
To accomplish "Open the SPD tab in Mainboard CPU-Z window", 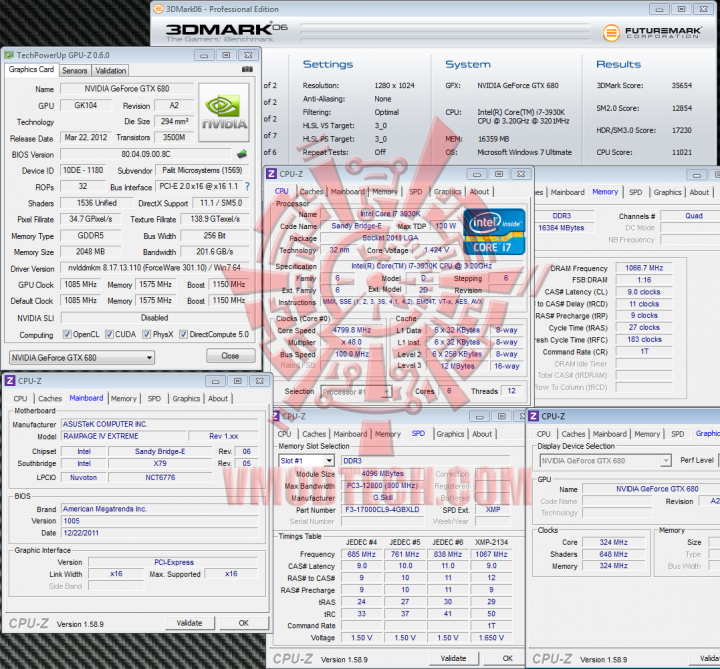I will click(x=154, y=399).
